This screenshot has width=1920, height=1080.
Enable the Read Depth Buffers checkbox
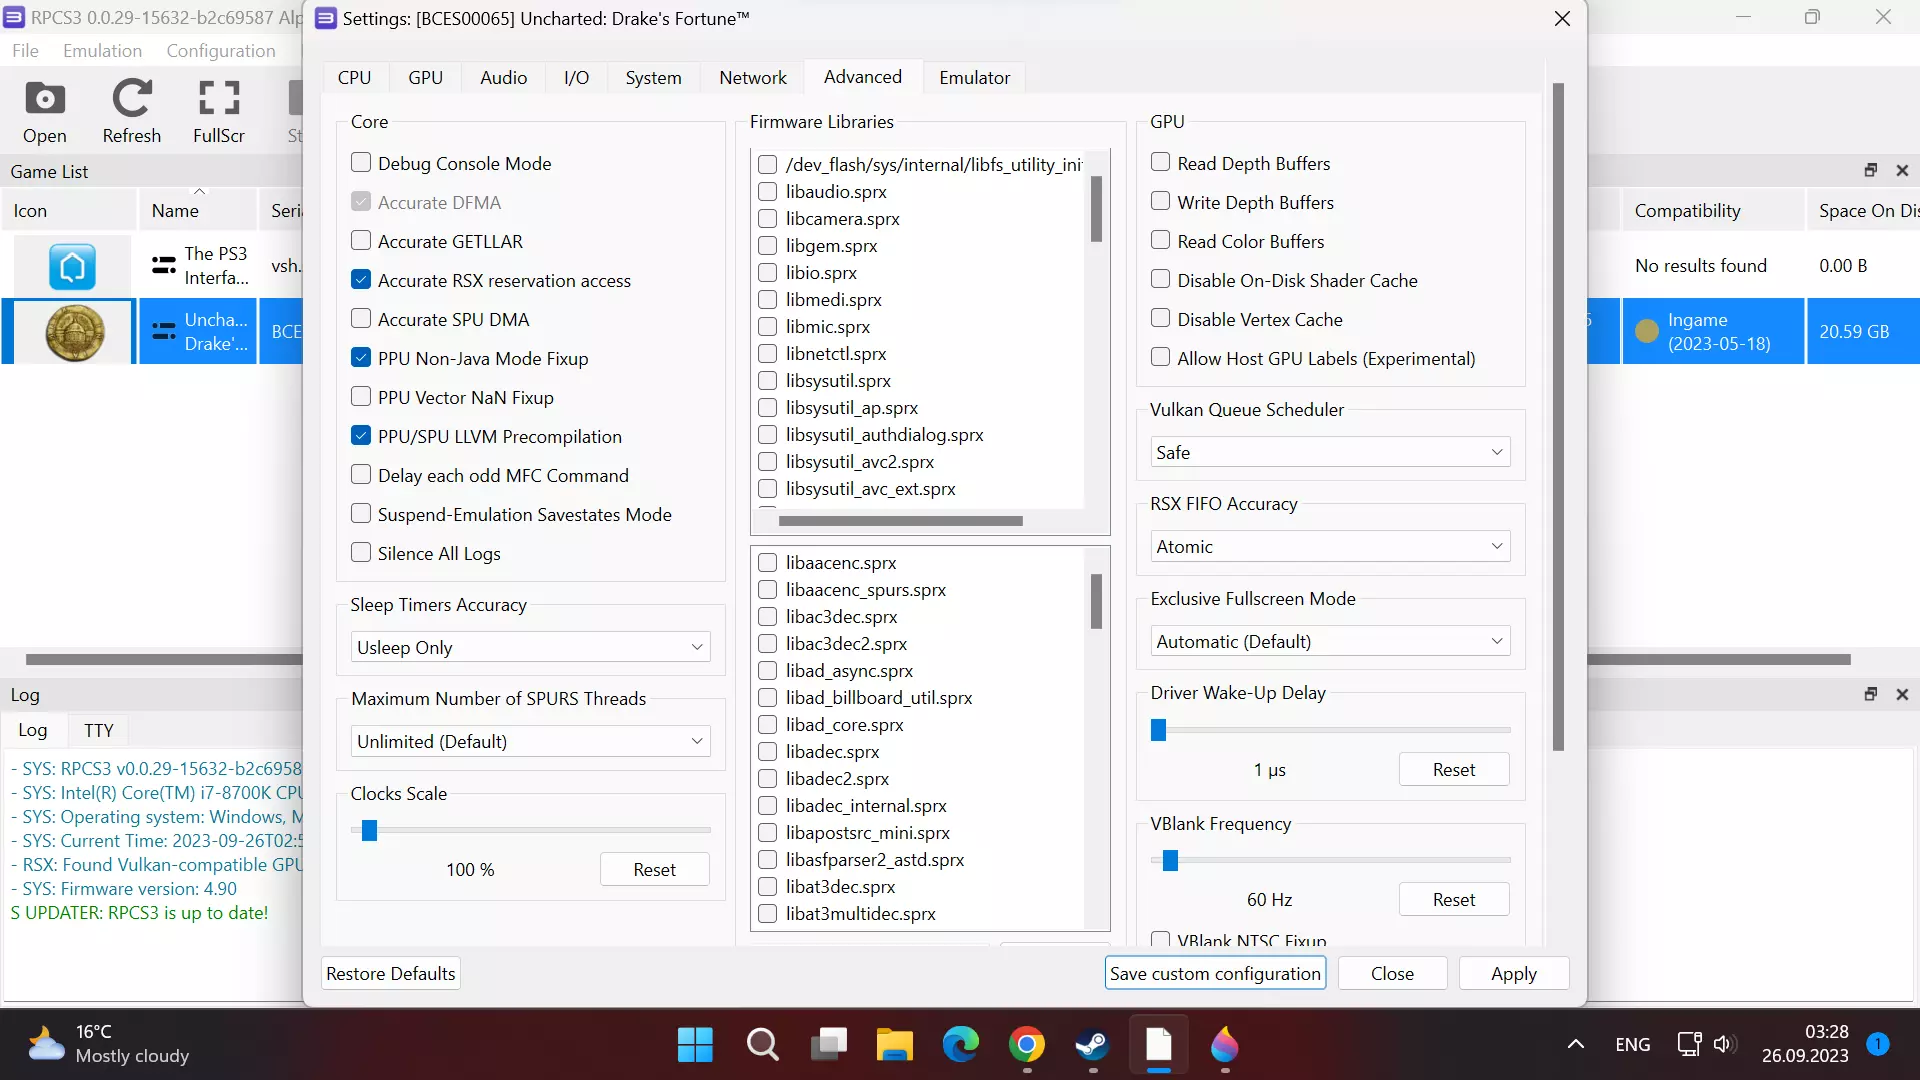[1160, 163]
